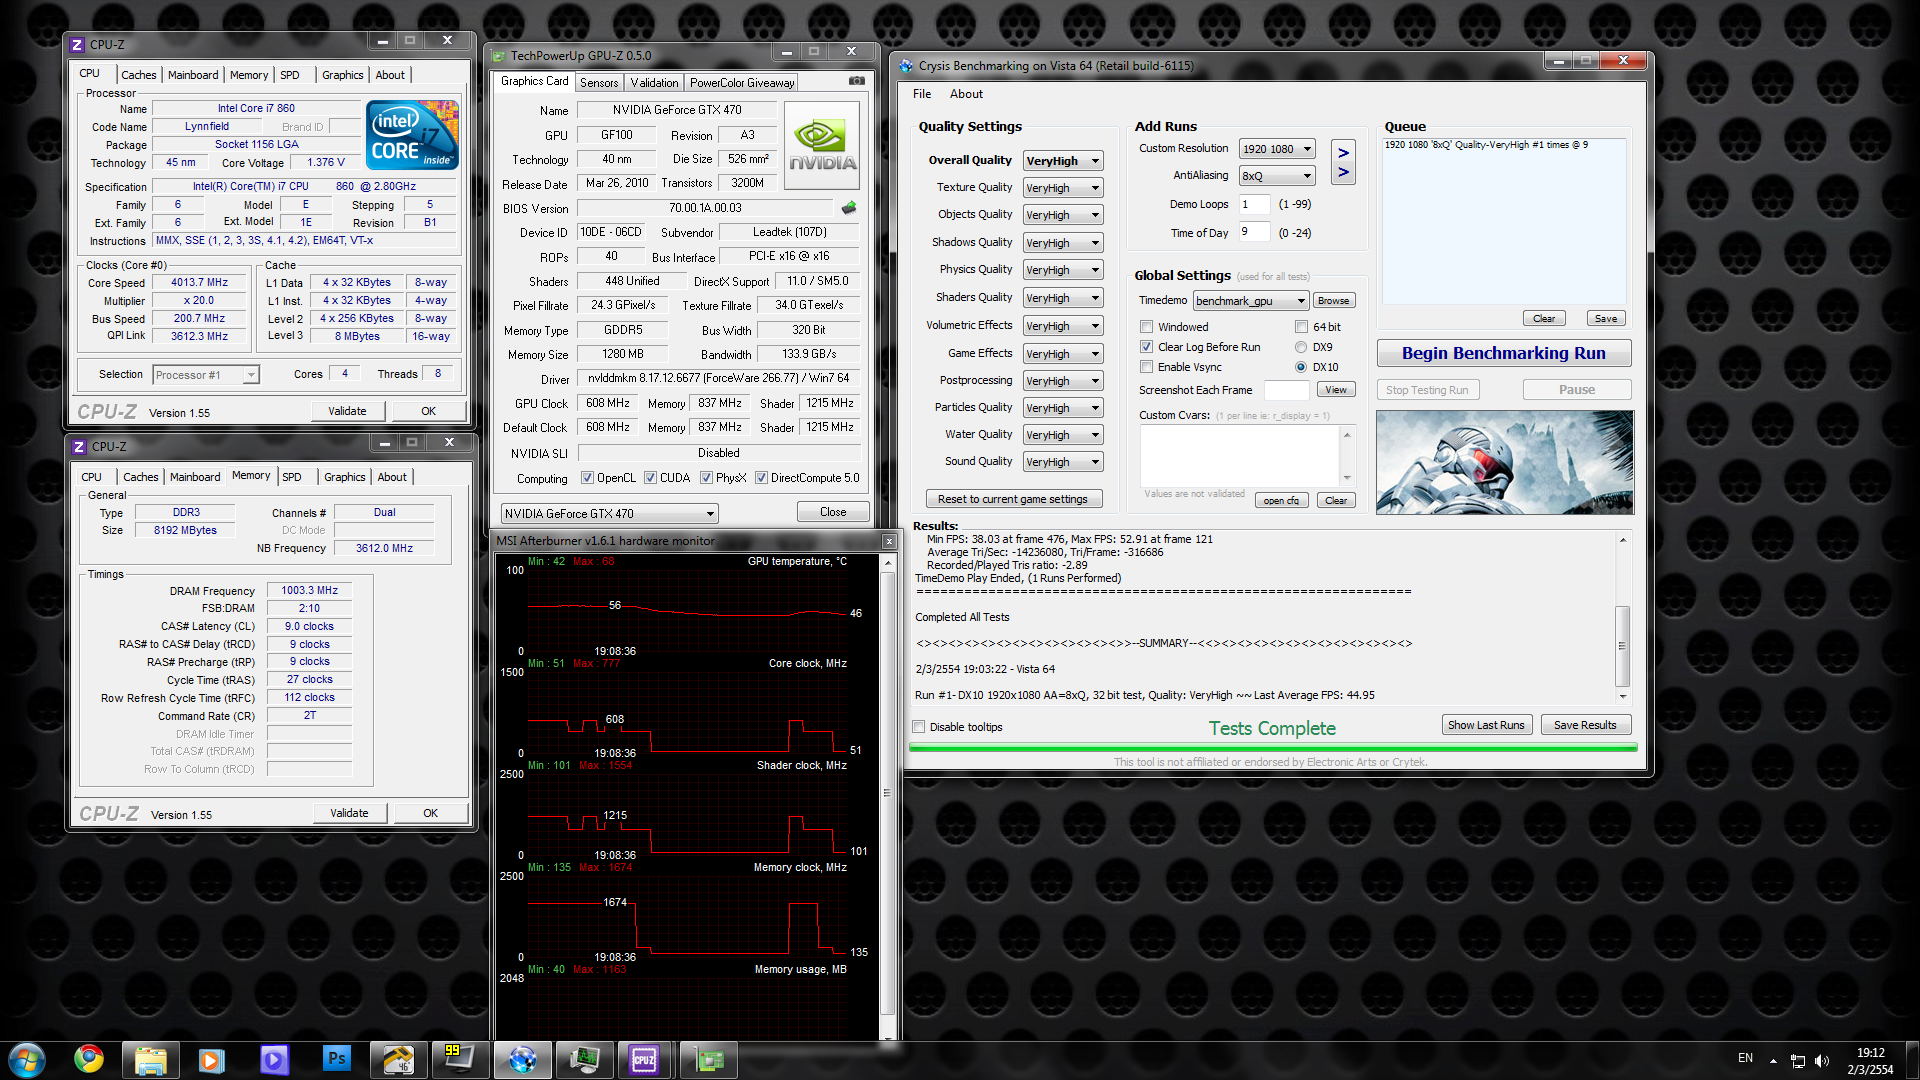Image resolution: width=1920 pixels, height=1080 pixels.
Task: Open Google Chrome from the taskbar
Action: [x=89, y=1059]
